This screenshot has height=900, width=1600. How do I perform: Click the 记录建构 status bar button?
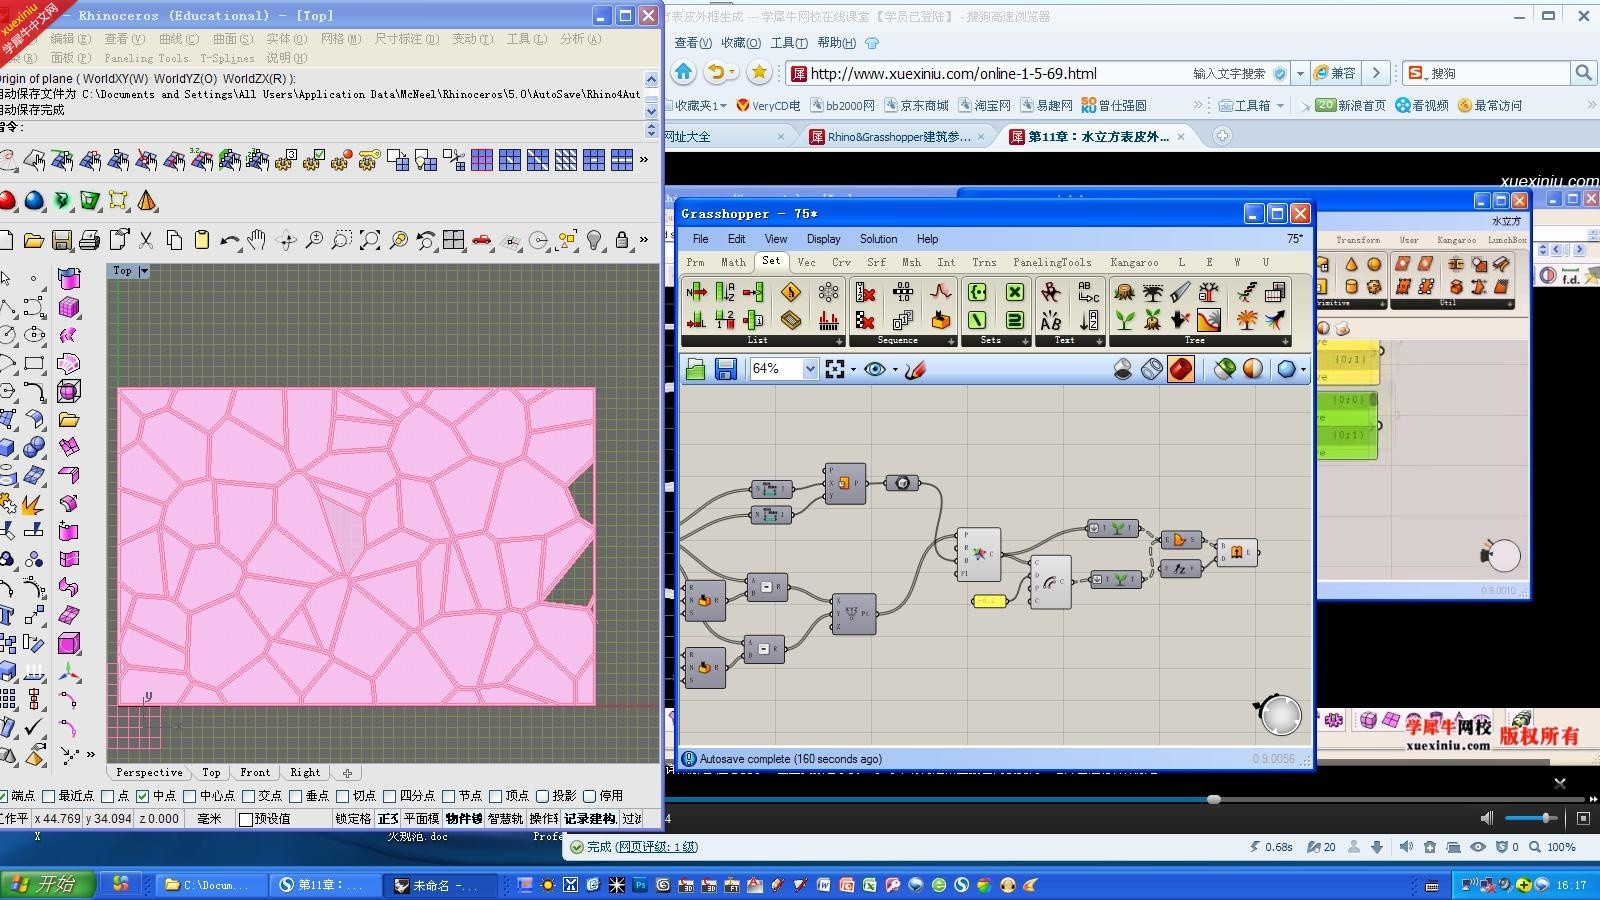tap(590, 819)
